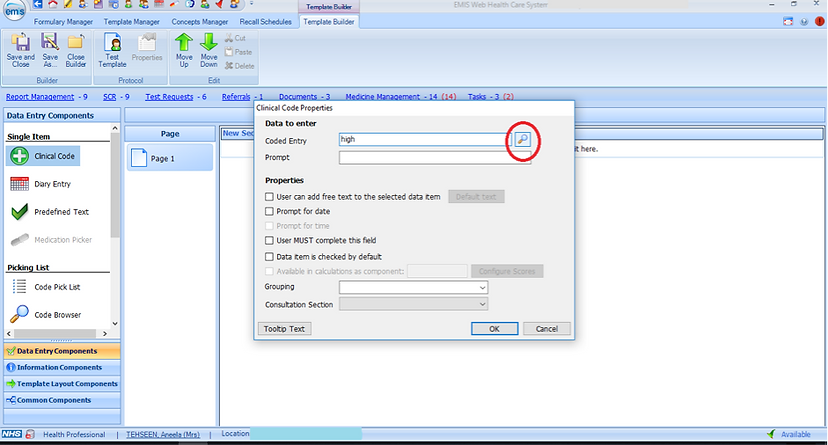Select the Code Pick List component
The image size is (828, 445).
coord(45,287)
